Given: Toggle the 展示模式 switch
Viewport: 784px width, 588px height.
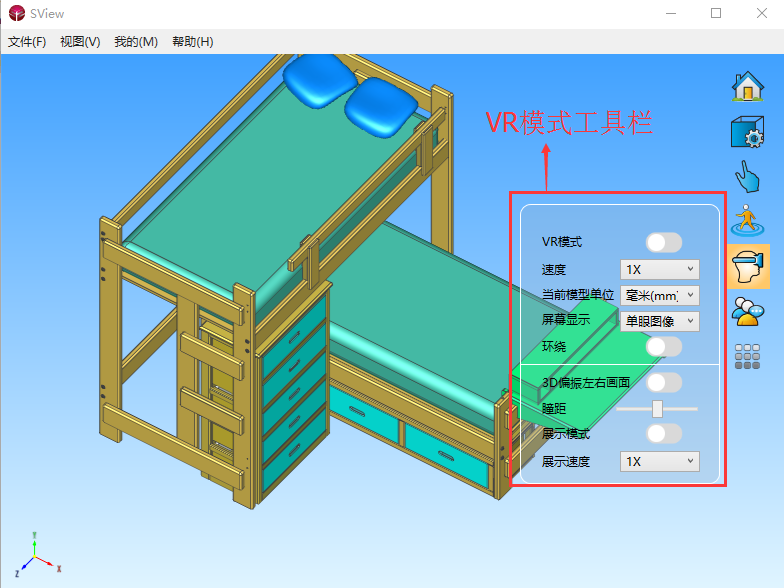Looking at the screenshot, I should (x=664, y=434).
